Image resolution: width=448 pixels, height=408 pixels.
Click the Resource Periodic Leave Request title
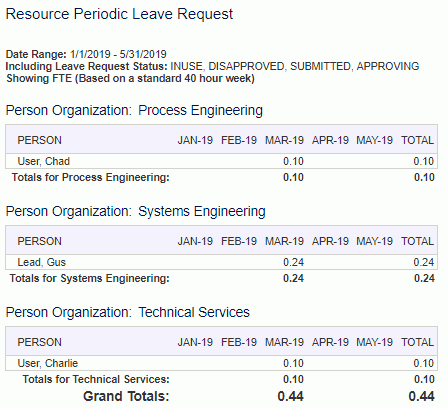tap(119, 14)
